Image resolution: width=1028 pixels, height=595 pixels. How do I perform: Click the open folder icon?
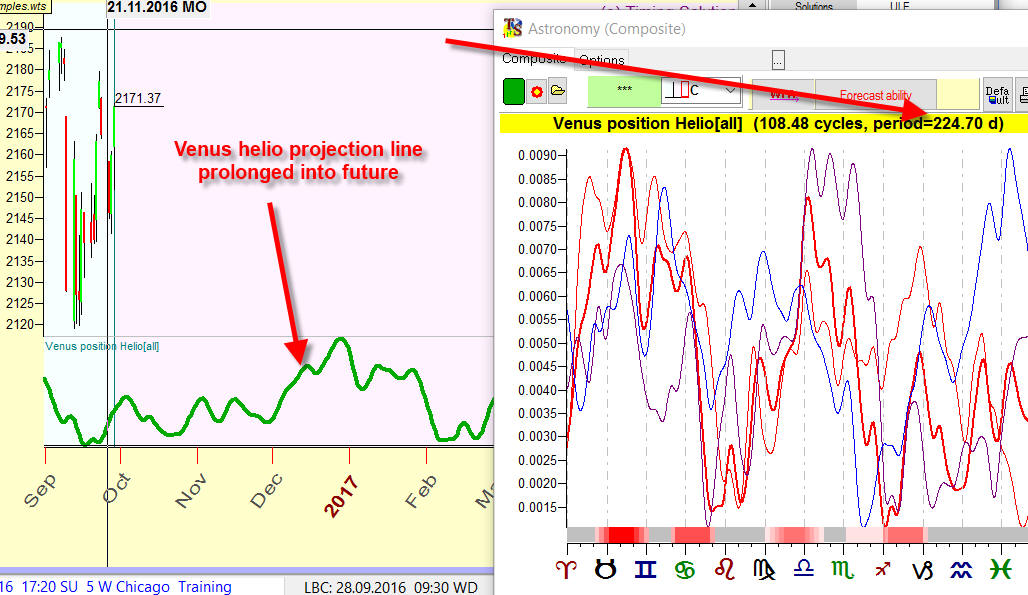pos(557,92)
